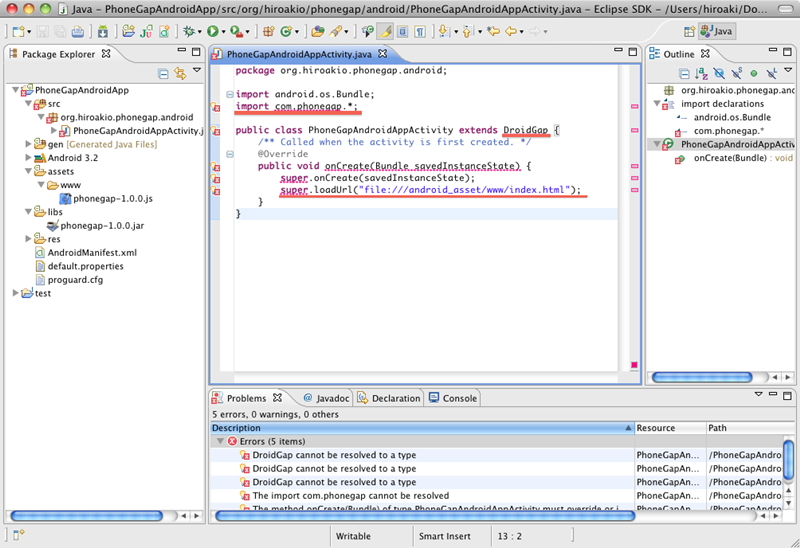Collapse all in Outline toolbar
Viewport: 800px width, 548px height.
point(684,74)
